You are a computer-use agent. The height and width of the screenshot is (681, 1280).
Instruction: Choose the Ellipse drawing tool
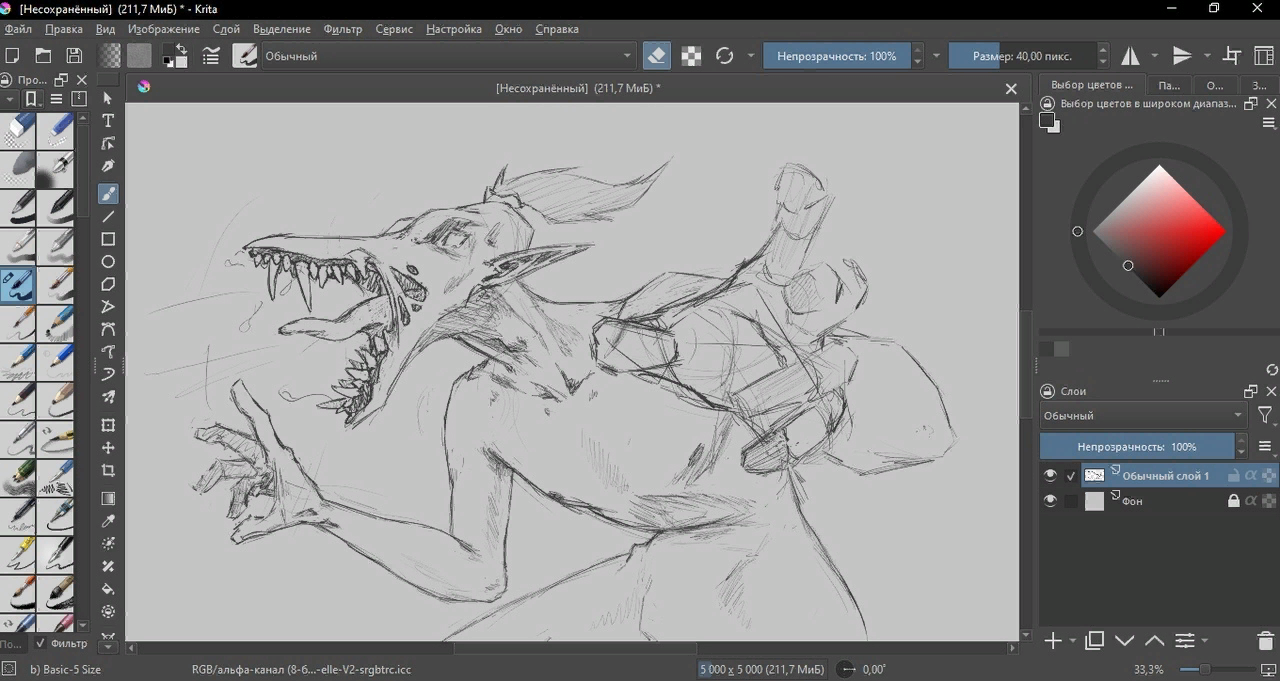pyautogui.click(x=108, y=262)
